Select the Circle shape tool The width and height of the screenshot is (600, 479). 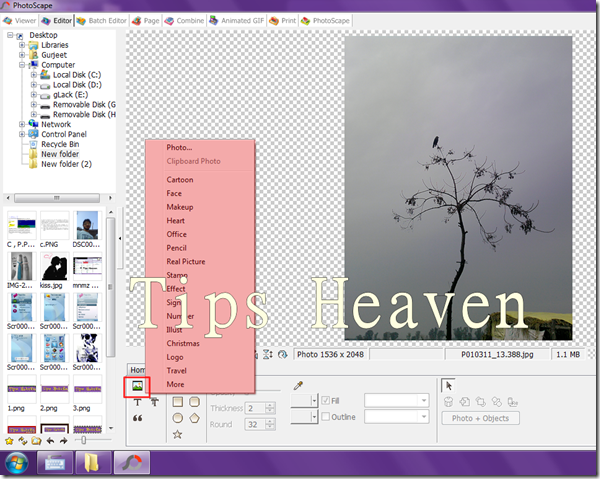pyautogui.click(x=178, y=418)
